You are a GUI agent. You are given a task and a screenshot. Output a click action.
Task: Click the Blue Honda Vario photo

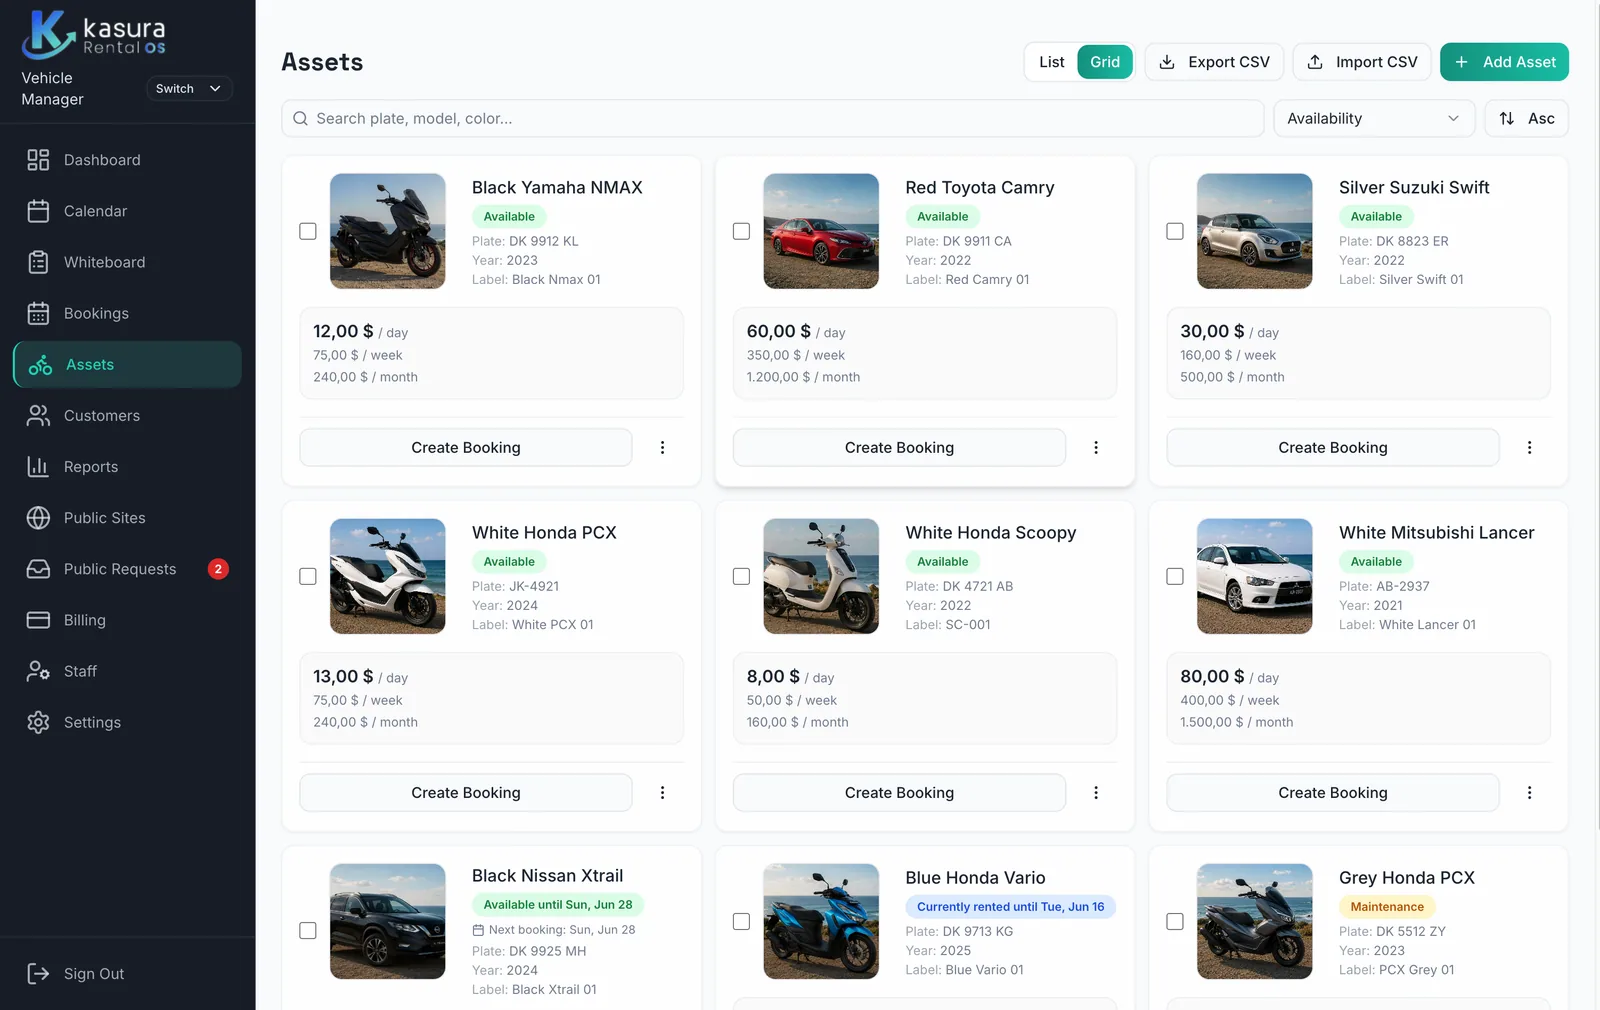(x=821, y=921)
